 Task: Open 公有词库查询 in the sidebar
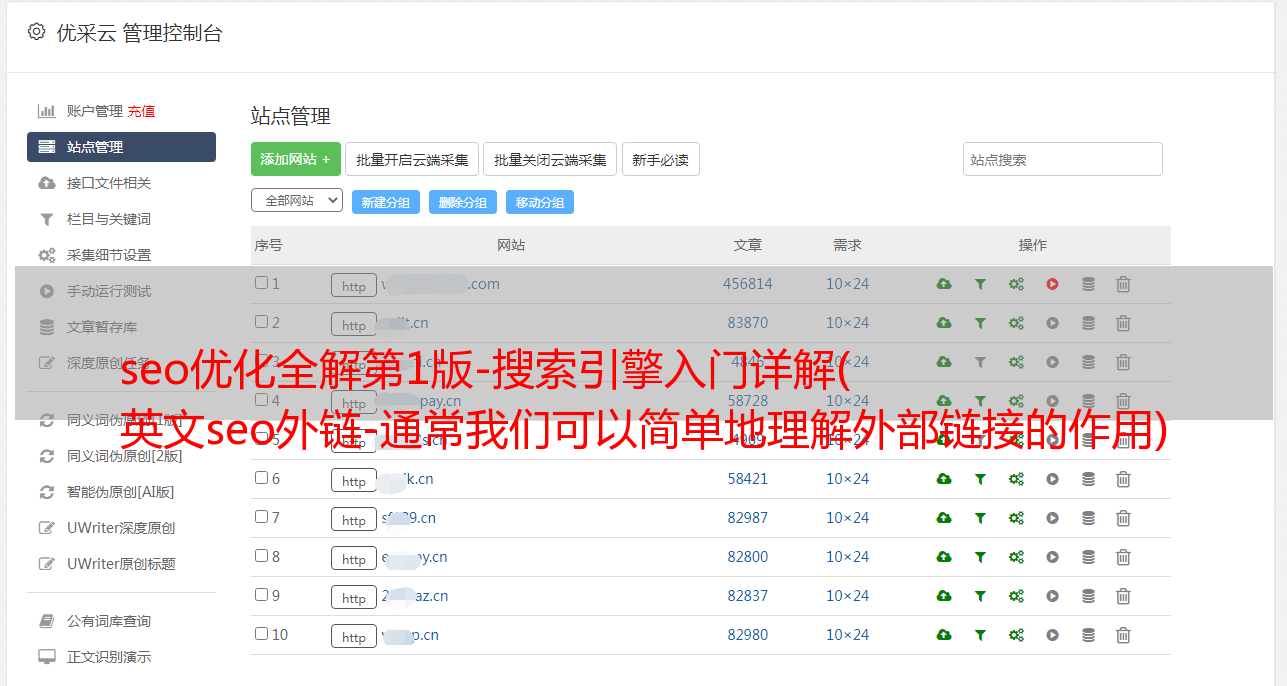(109, 621)
